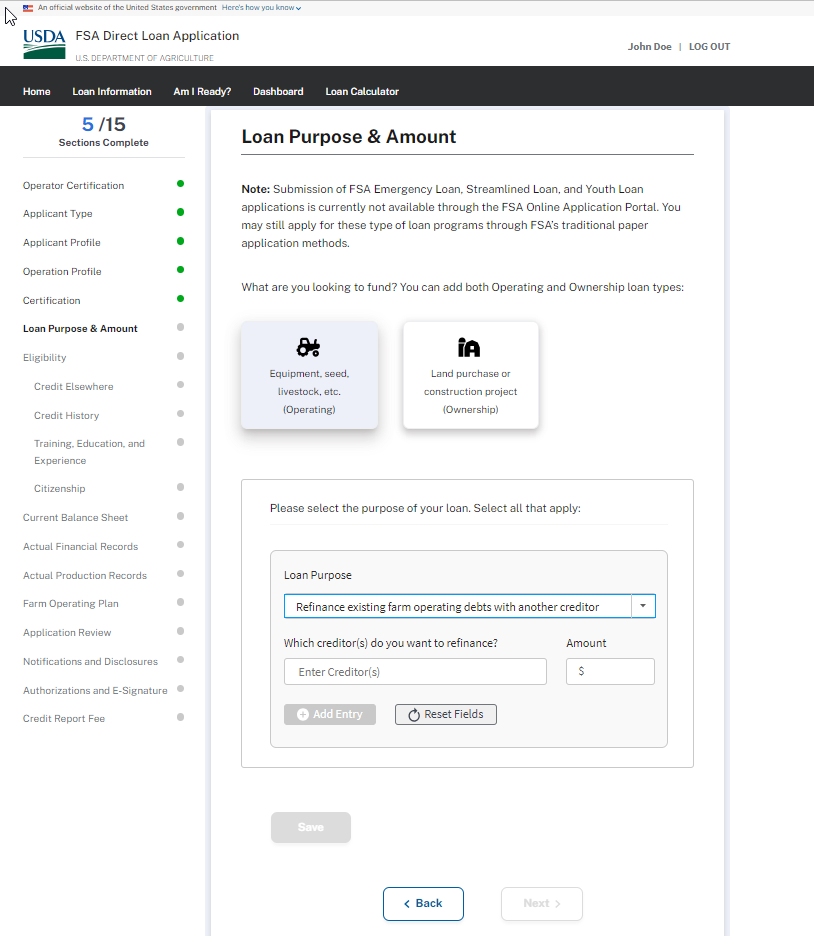This screenshot has height=936, width=814.
Task: Click the US flag icon in banner
Action: click(x=27, y=8)
